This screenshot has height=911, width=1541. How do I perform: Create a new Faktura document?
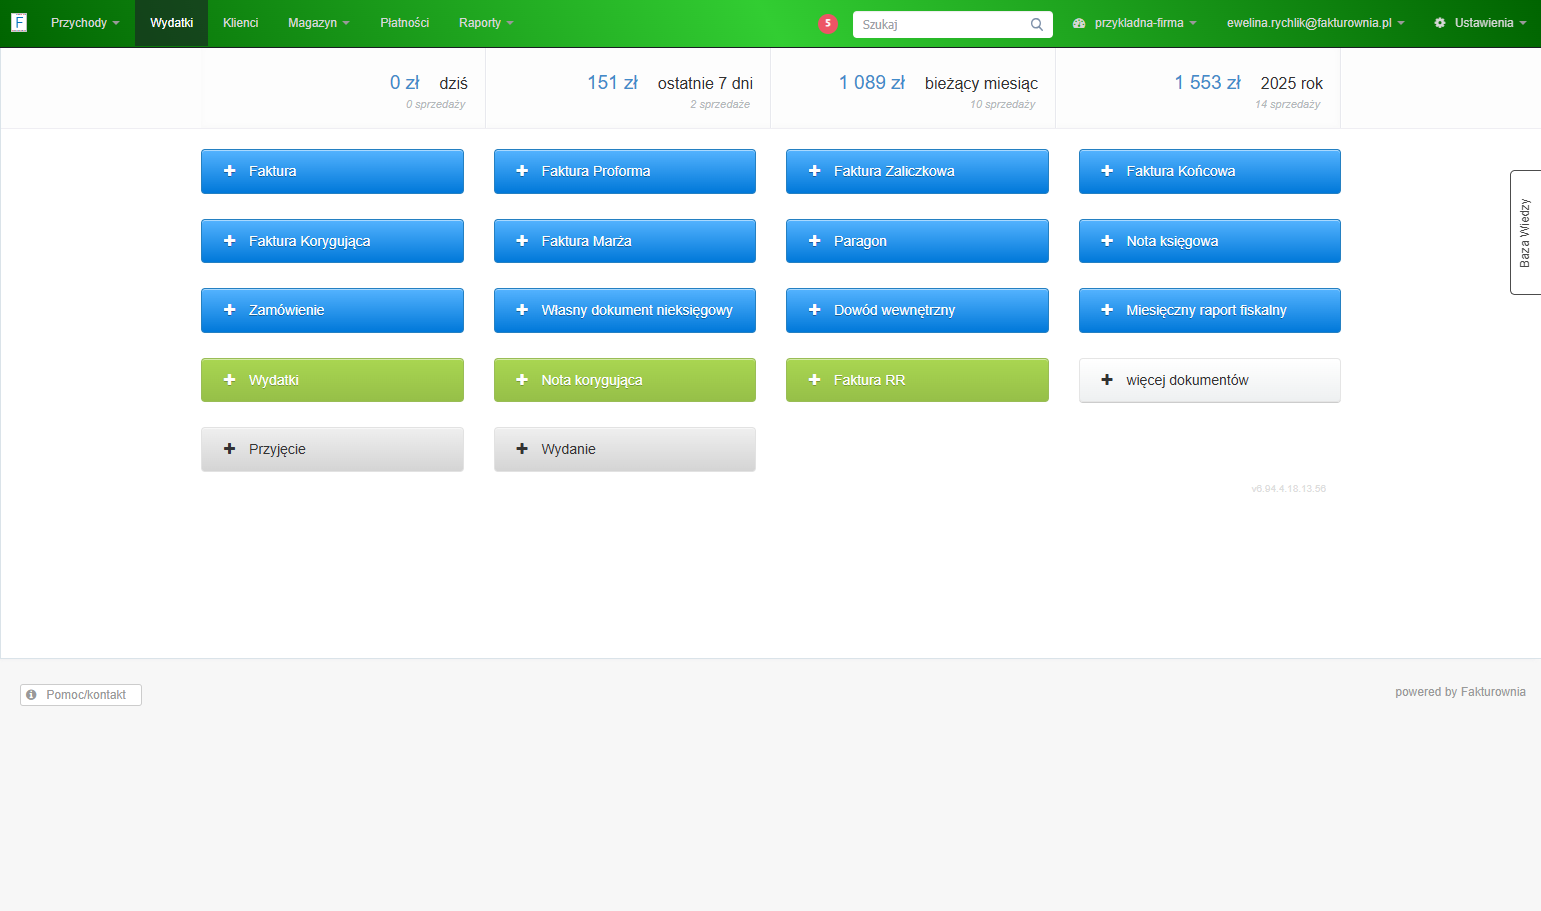[332, 171]
